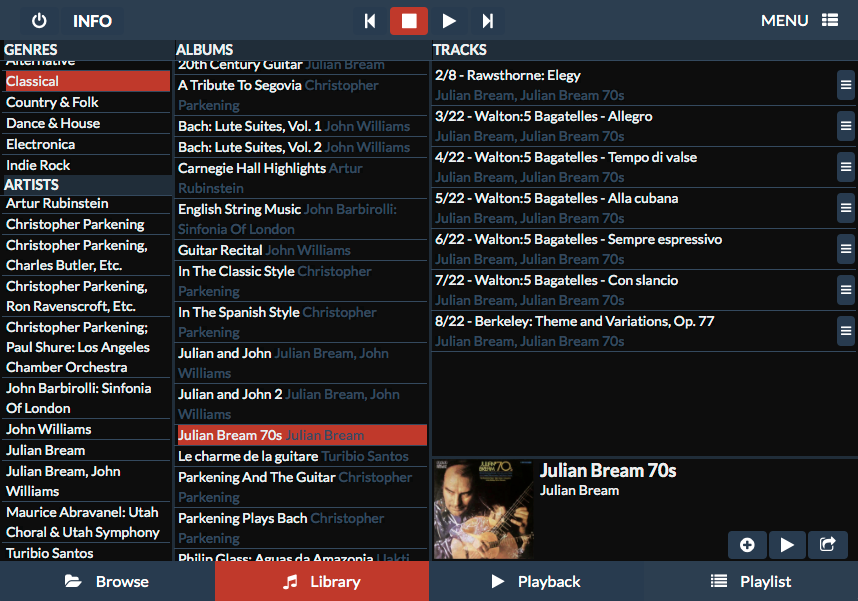Open album In The Classic Style
This screenshot has width=858, height=601.
tap(302, 281)
